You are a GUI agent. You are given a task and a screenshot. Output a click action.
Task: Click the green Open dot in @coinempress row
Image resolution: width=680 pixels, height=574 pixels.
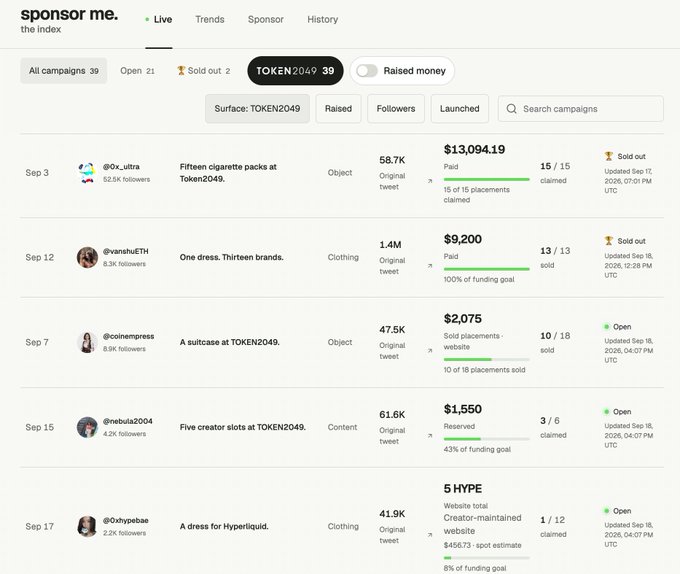click(607, 326)
